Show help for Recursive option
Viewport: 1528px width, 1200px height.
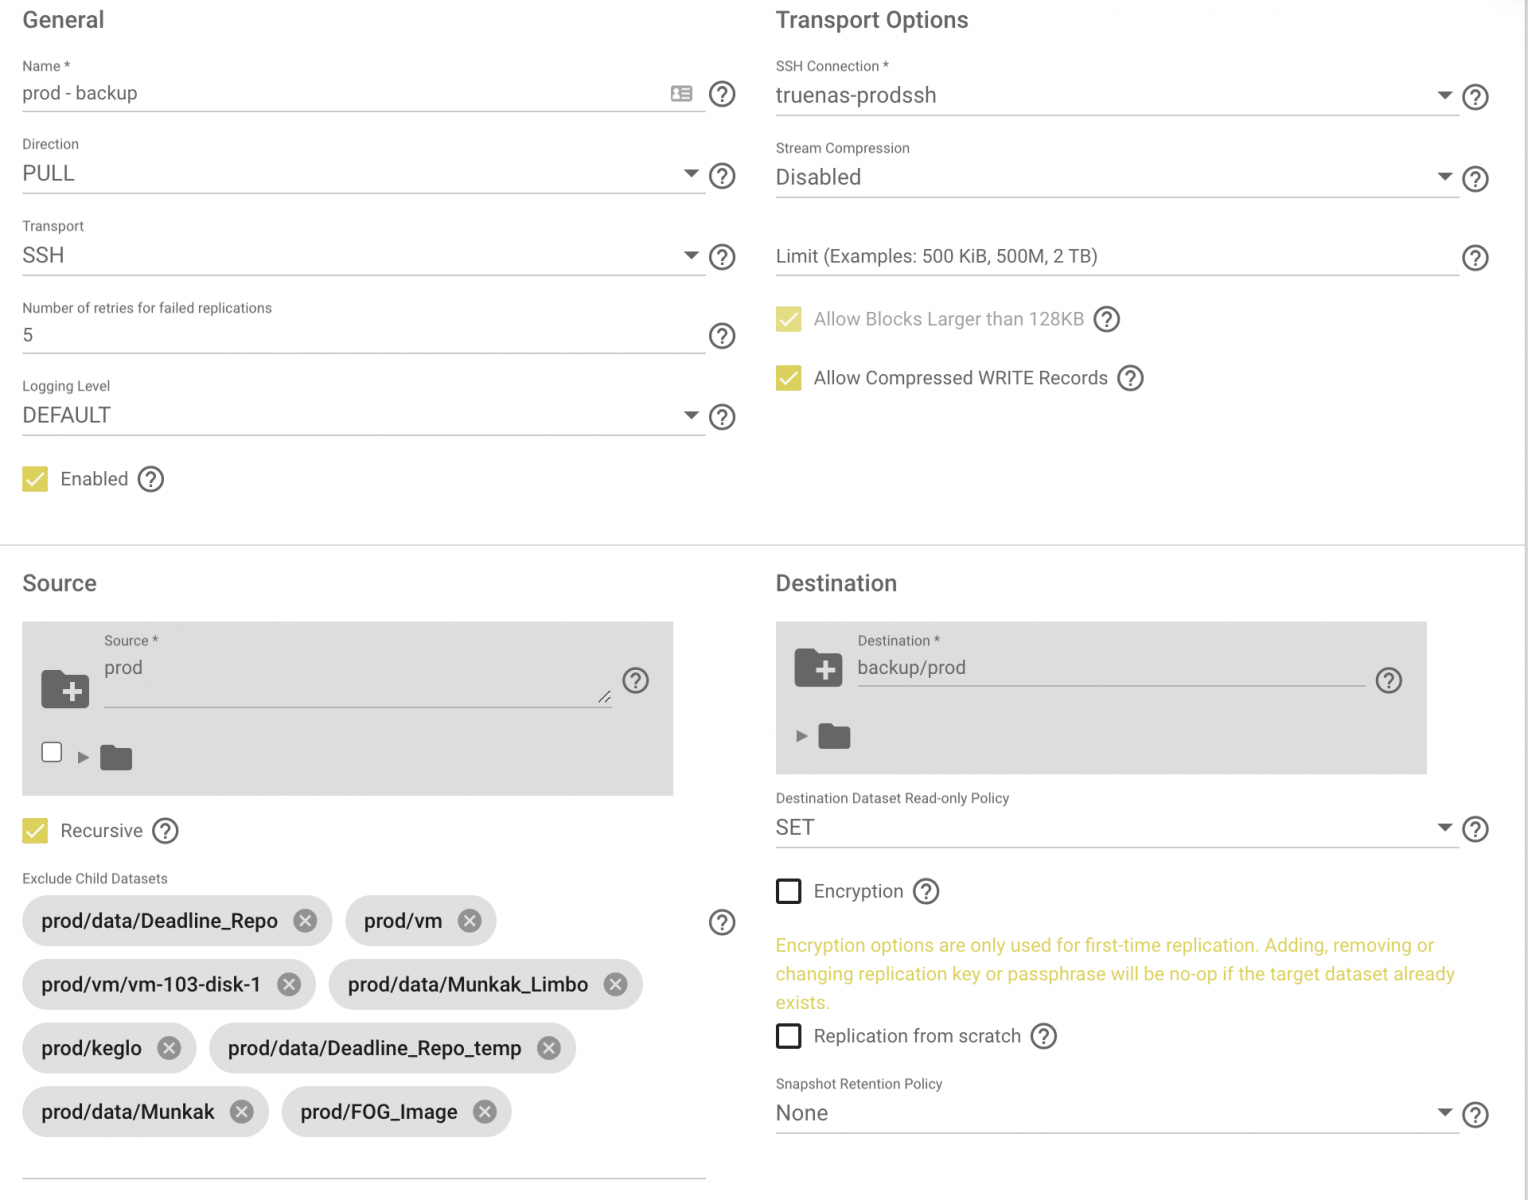pyautogui.click(x=165, y=831)
